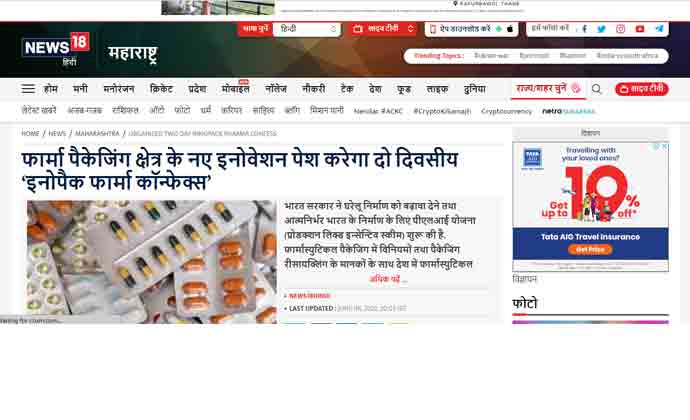Screen dimensions: 690x420
Task: Click the search magnifier icon
Action: [x=596, y=89]
